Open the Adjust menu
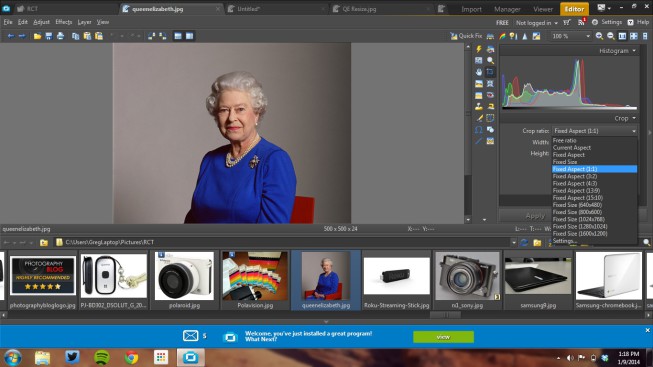Screen dimensions: 653x367 [41, 22]
